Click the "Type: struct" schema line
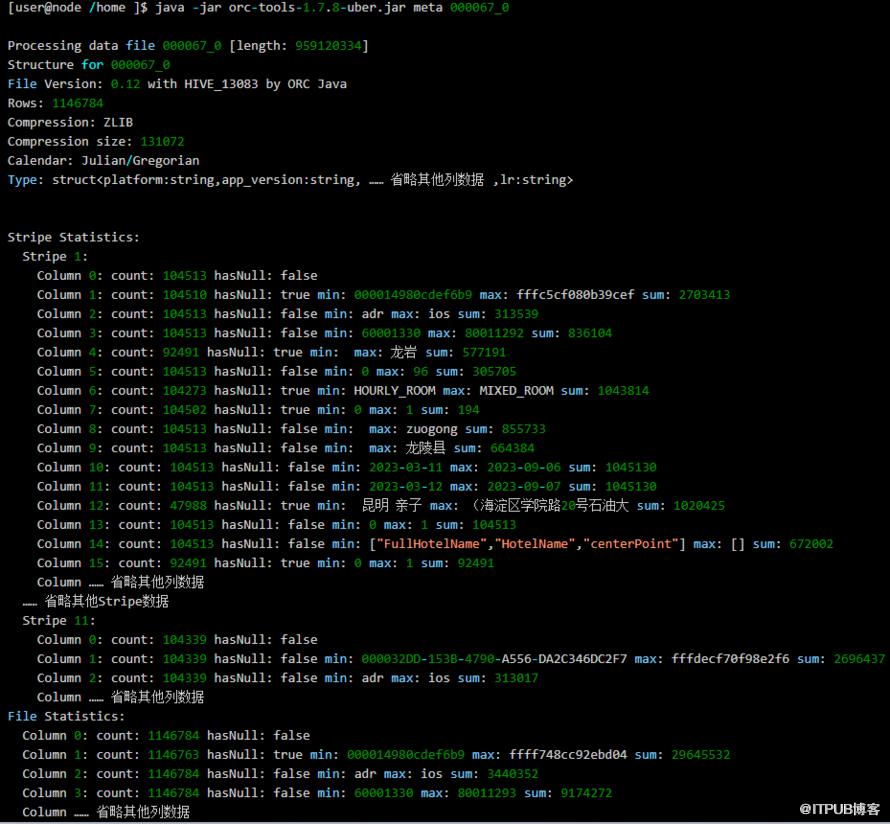Viewport: 890px width, 824px height. pyautogui.click(x=290, y=180)
